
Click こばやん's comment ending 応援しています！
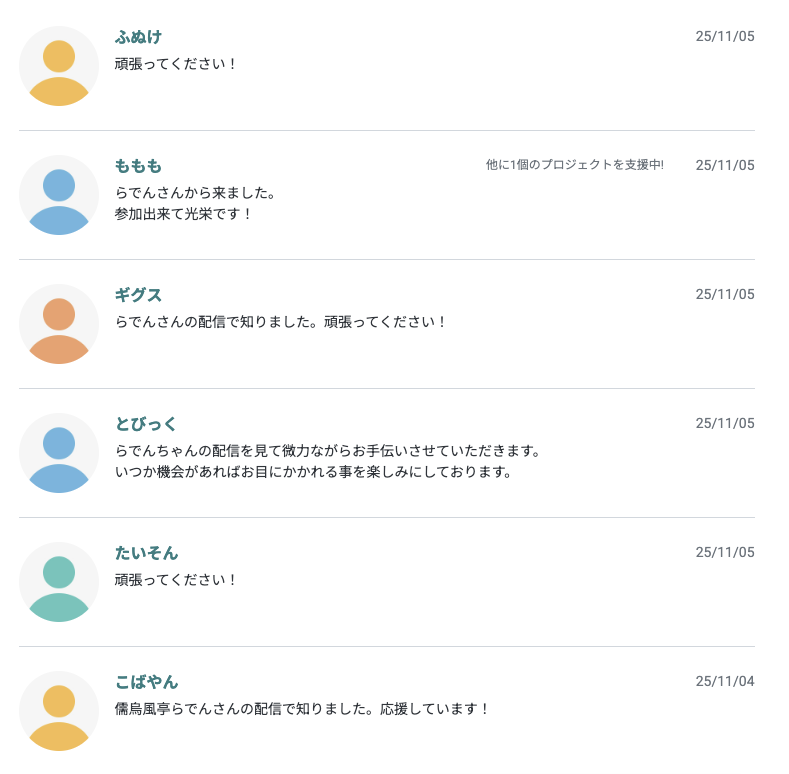(303, 709)
